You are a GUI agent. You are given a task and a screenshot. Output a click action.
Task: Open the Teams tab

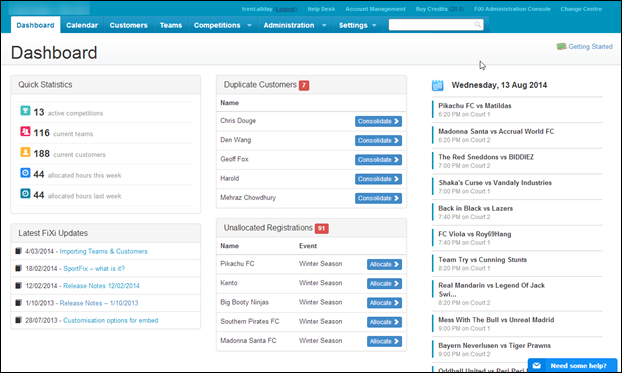171,25
